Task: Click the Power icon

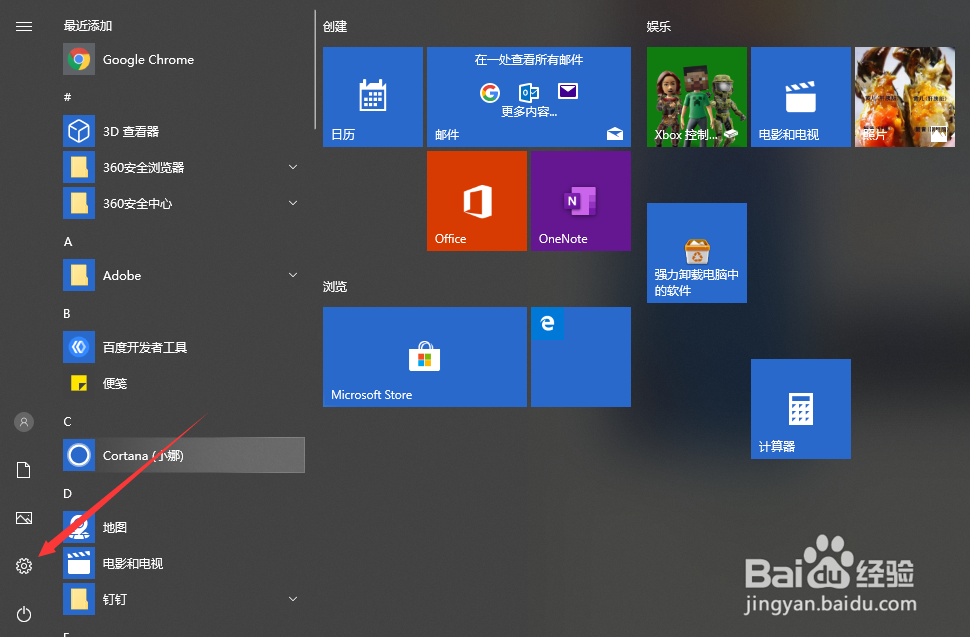Action: [x=24, y=613]
